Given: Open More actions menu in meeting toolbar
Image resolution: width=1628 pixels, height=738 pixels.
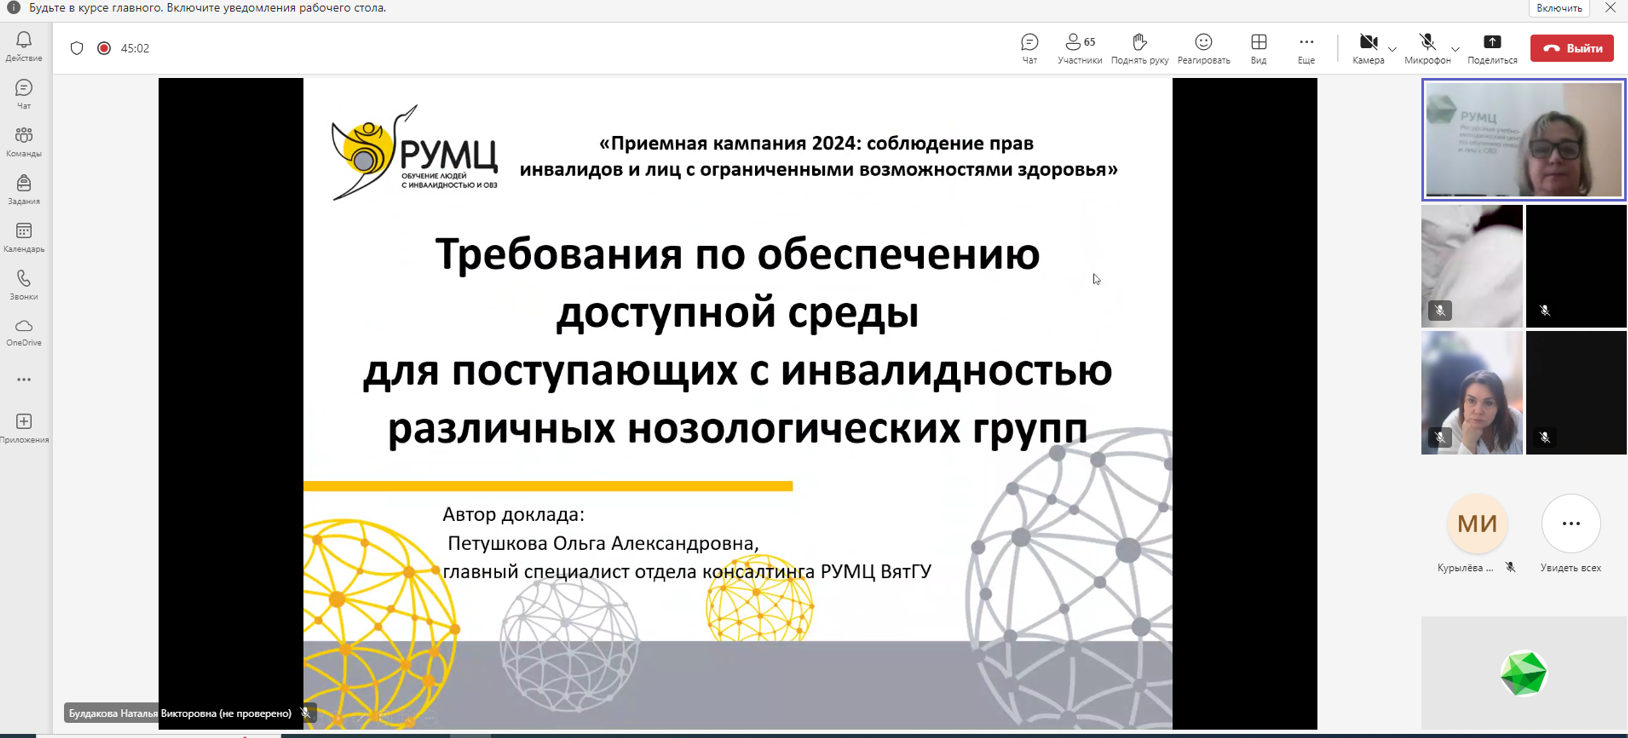Looking at the screenshot, I should pos(1306,48).
